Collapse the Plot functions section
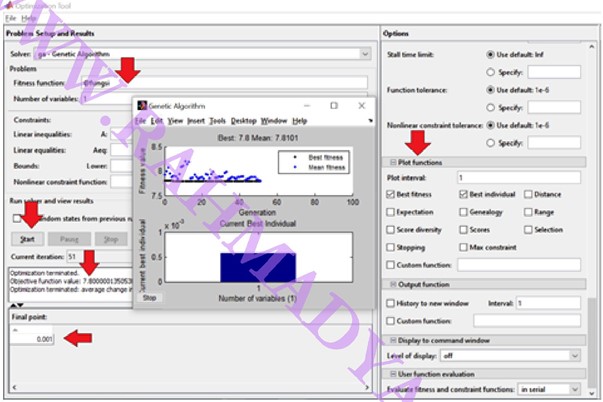The width and height of the screenshot is (603, 402). pyautogui.click(x=391, y=162)
